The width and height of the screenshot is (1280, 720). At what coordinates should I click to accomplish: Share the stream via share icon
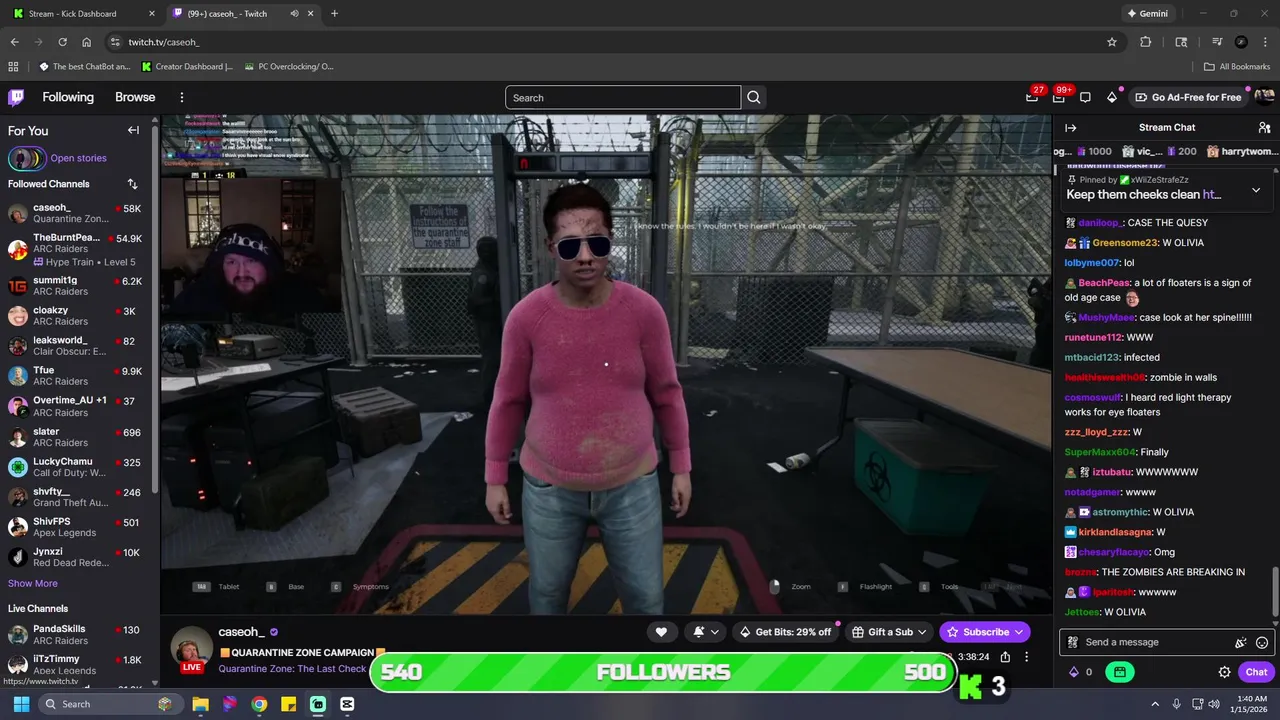pyautogui.click(x=1005, y=657)
